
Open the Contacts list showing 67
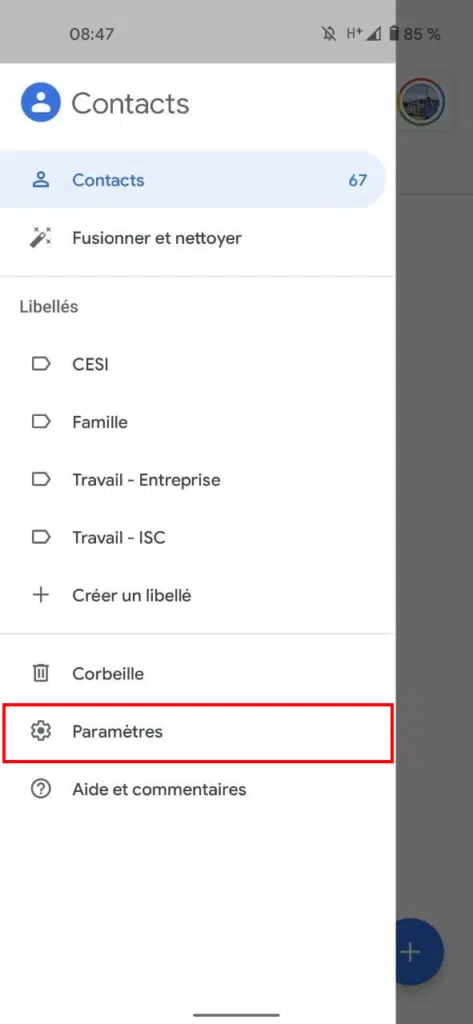[193, 180]
